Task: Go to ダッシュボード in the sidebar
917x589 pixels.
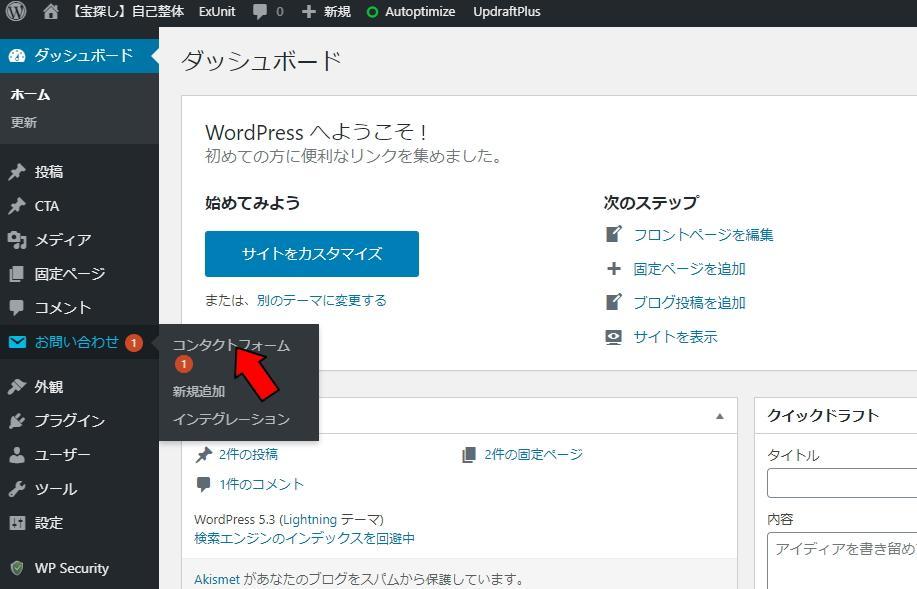Action: (84, 56)
